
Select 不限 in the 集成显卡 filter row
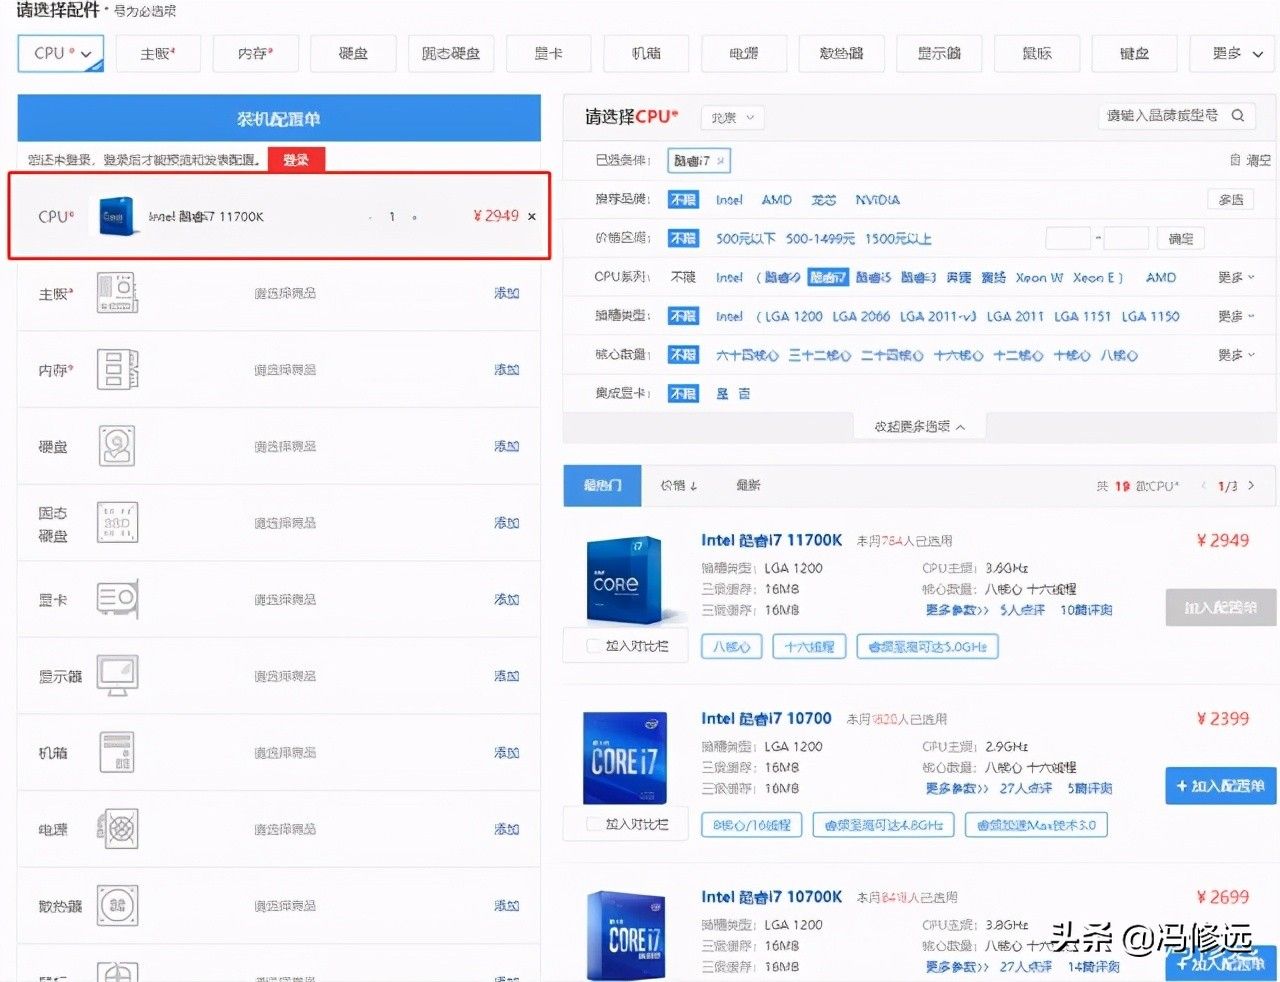pos(683,394)
